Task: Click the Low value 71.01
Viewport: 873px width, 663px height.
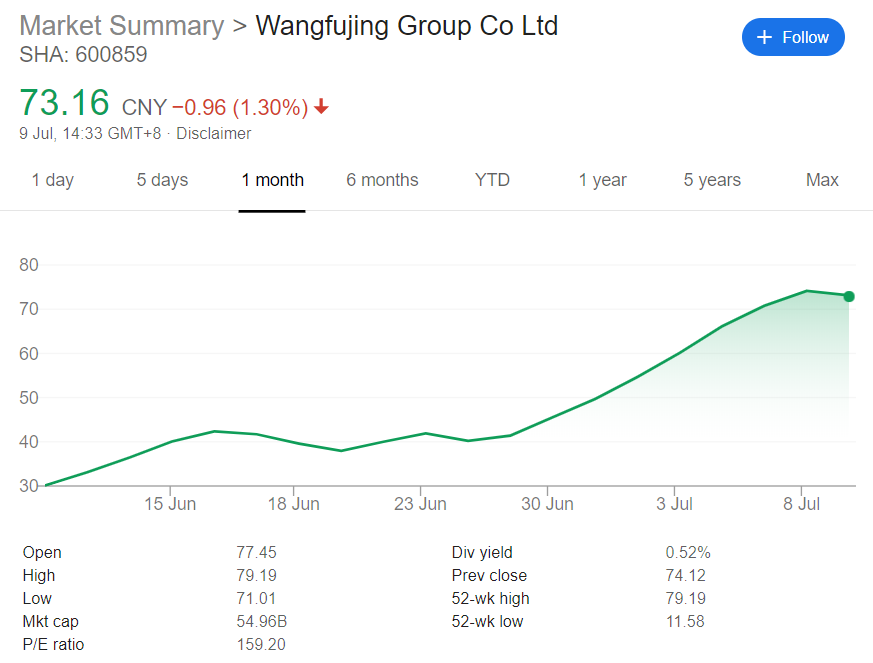Action: pyautogui.click(x=256, y=598)
